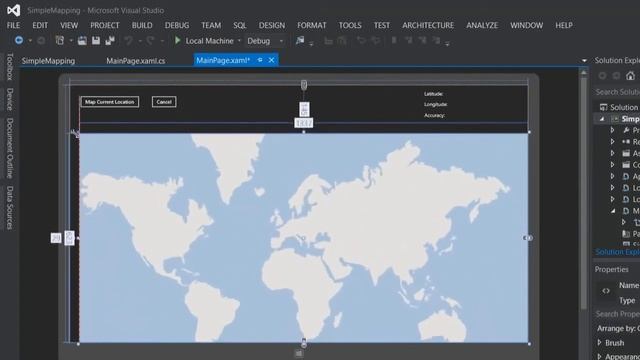Screen dimensions: 640x360
Task: Open the Local Machine target dropdown
Action: point(239,41)
